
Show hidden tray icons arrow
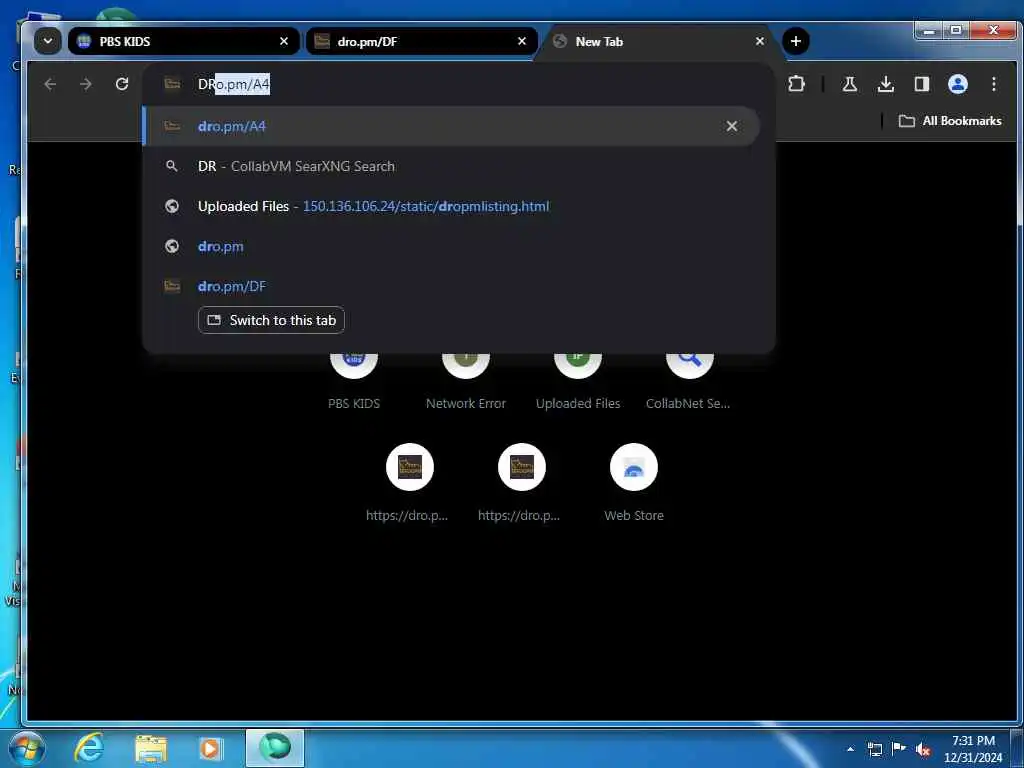point(850,749)
